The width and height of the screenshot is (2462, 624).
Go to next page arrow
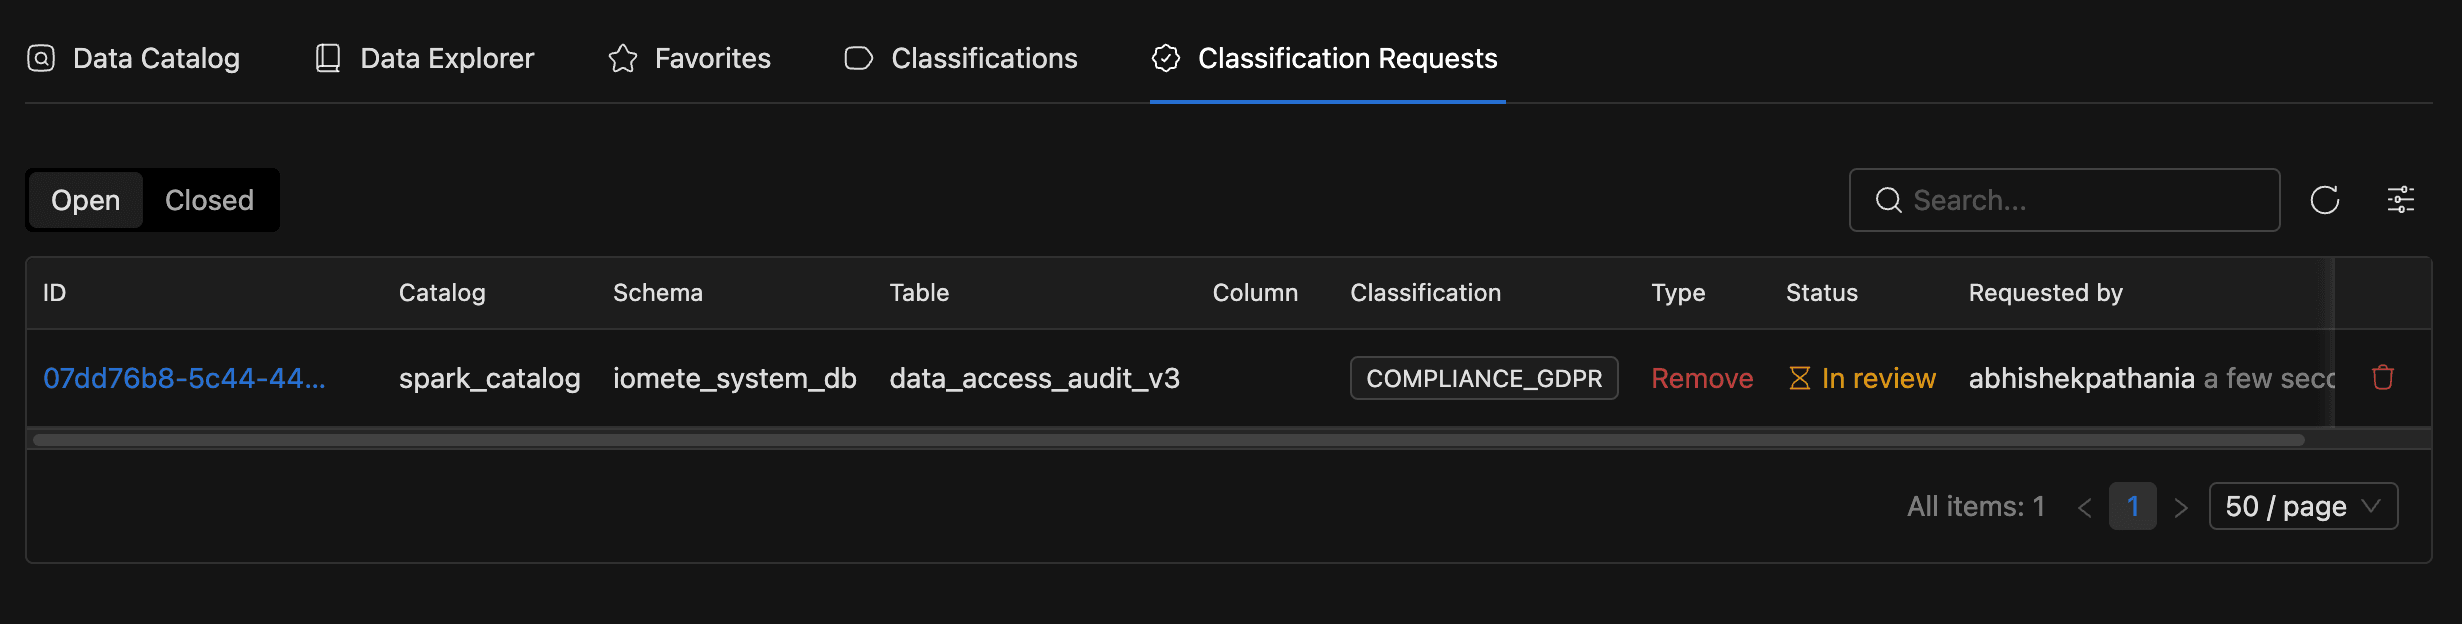[x=2181, y=507]
